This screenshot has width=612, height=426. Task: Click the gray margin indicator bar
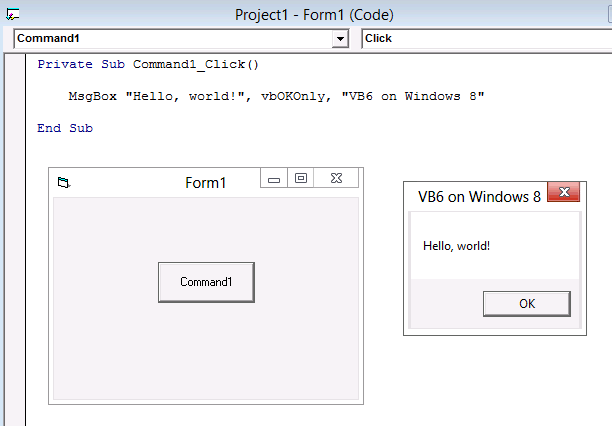coord(16,240)
